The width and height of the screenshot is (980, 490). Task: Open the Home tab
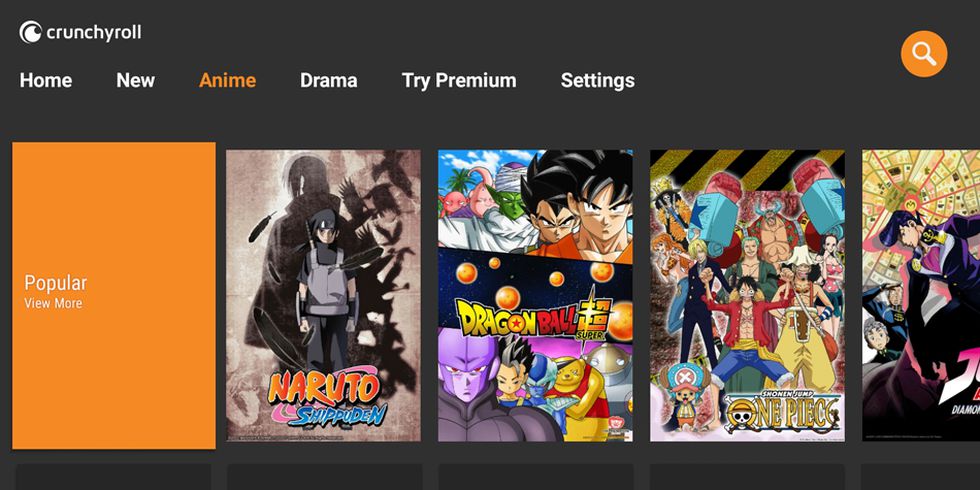pos(46,81)
